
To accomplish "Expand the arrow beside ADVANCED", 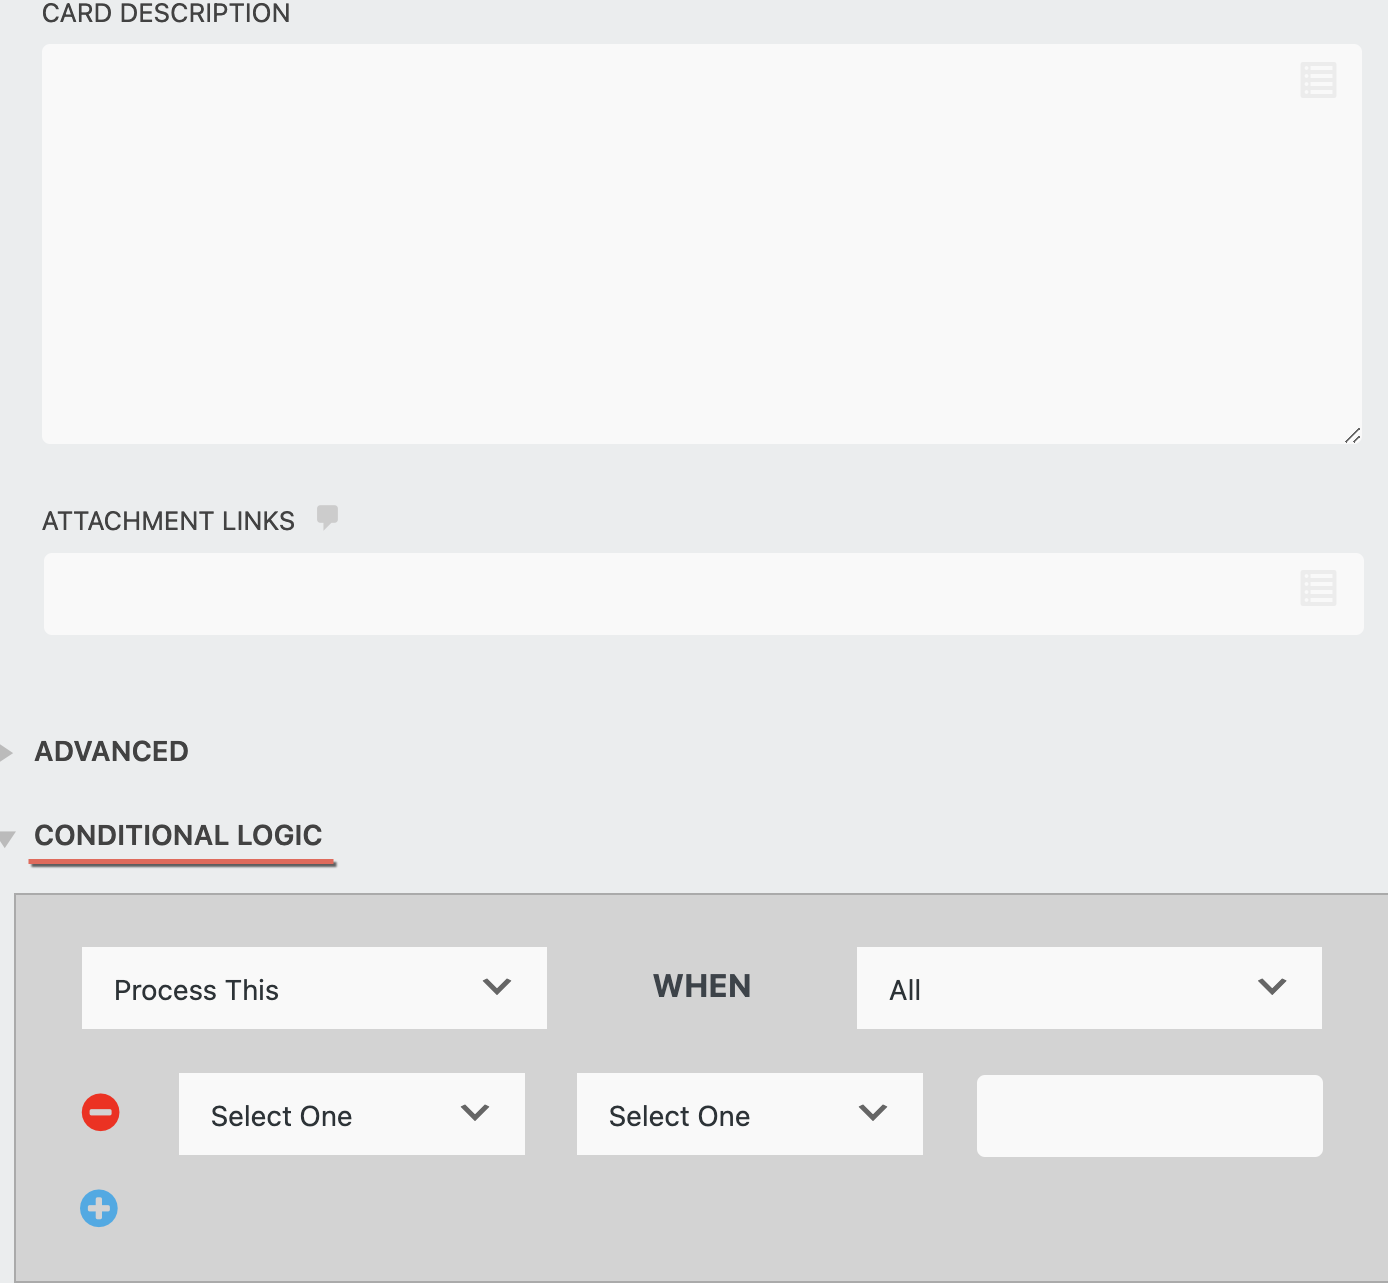I will tap(7, 752).
